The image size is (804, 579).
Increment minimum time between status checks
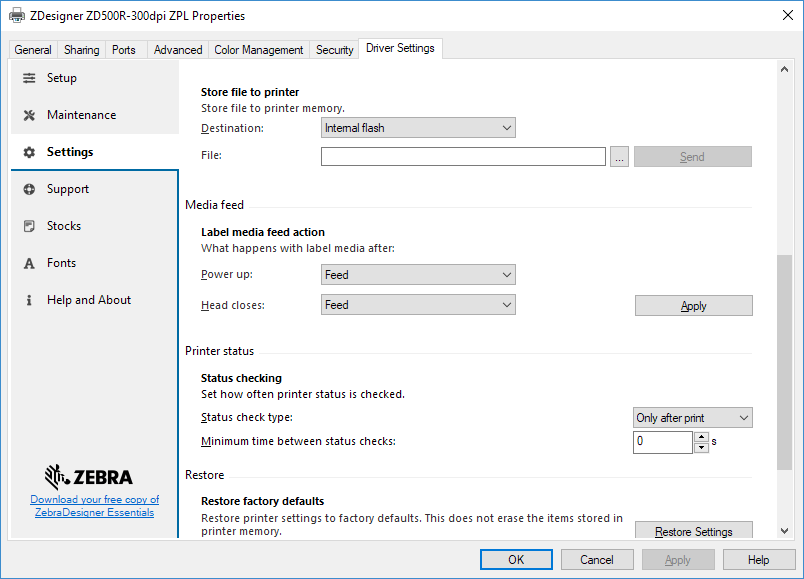(x=699, y=437)
